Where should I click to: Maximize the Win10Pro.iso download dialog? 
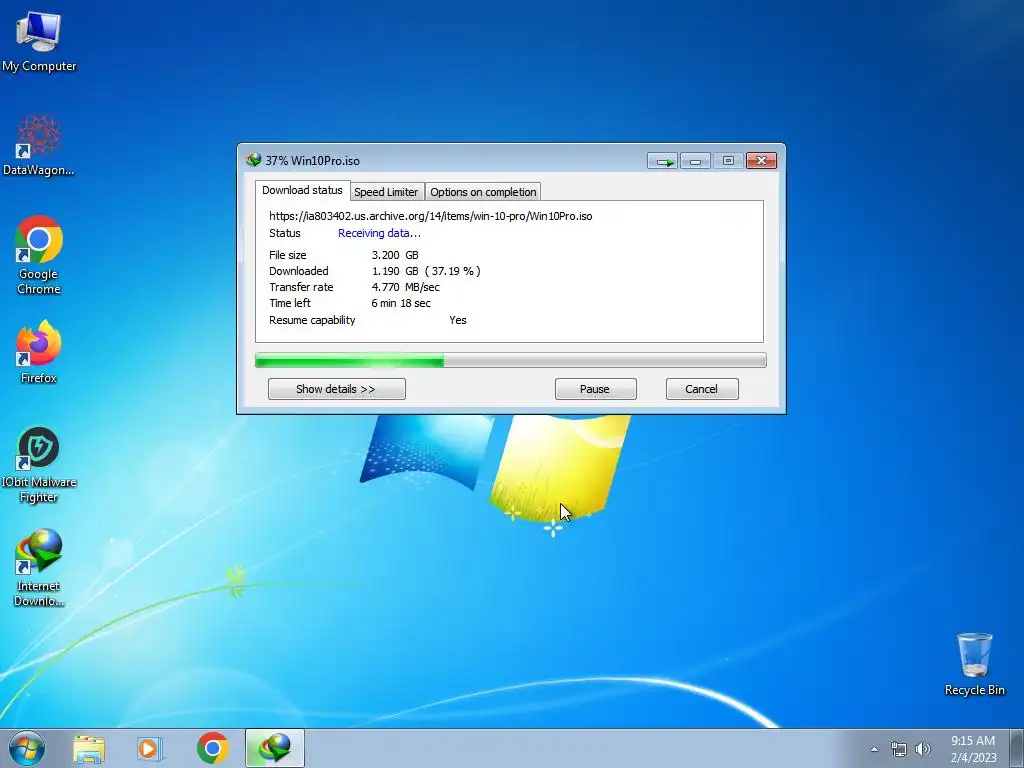[728, 161]
